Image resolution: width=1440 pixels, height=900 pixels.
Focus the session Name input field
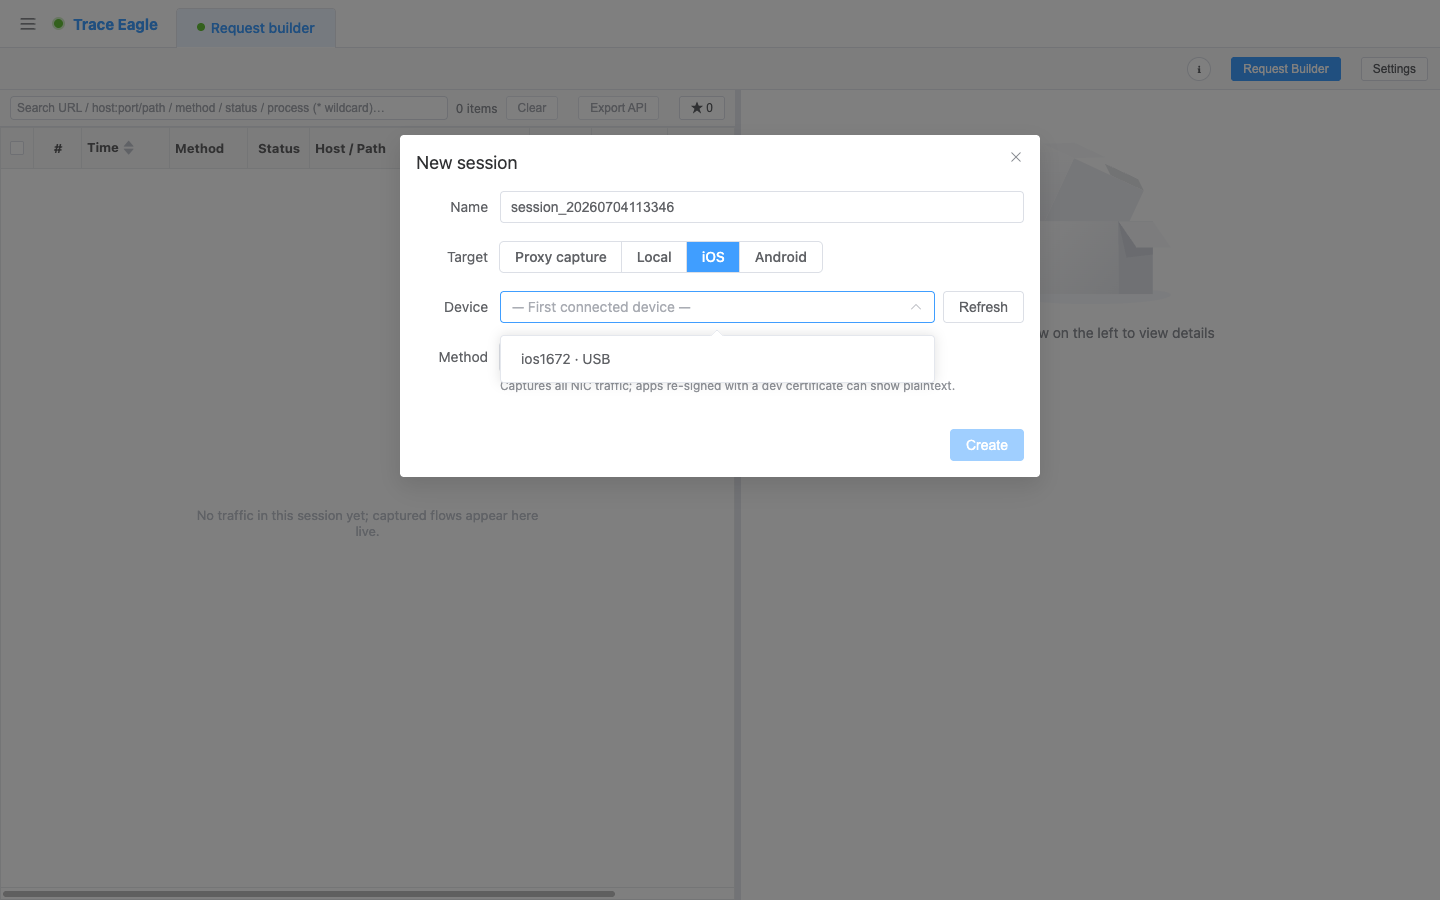pyautogui.click(x=761, y=207)
